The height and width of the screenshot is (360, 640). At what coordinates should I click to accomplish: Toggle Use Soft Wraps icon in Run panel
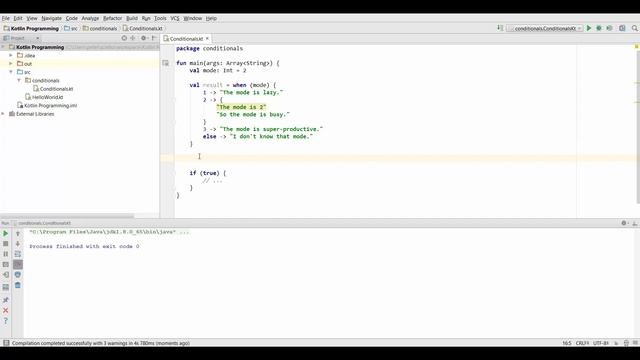click(18, 254)
